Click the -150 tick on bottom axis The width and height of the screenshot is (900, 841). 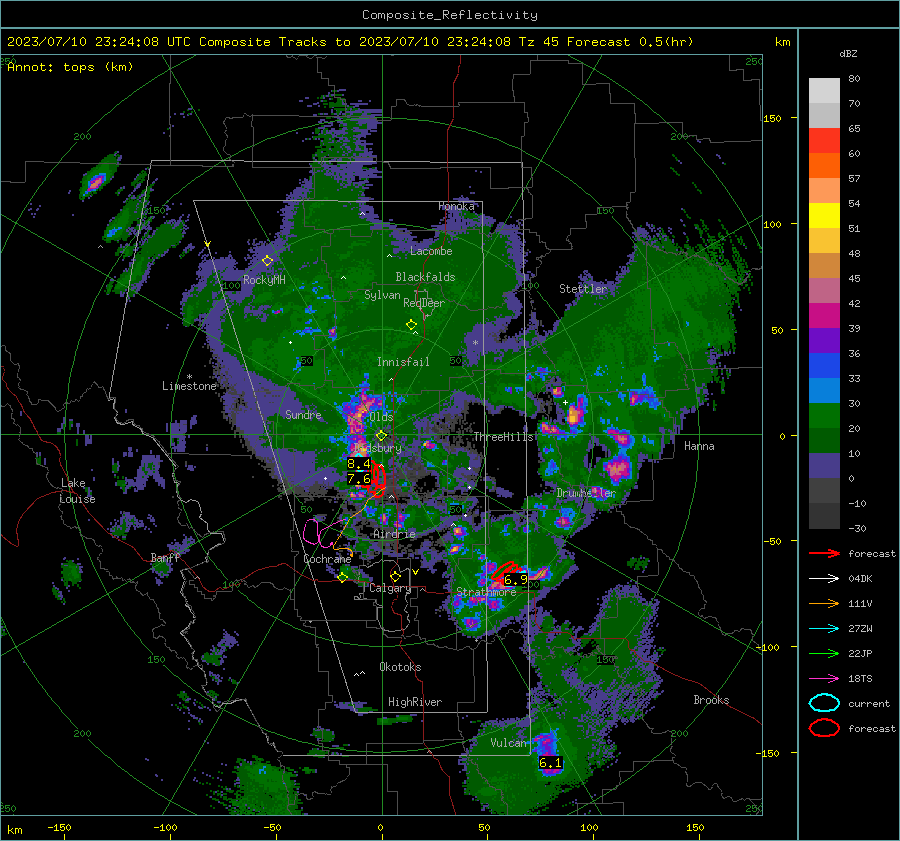[x=59, y=827]
